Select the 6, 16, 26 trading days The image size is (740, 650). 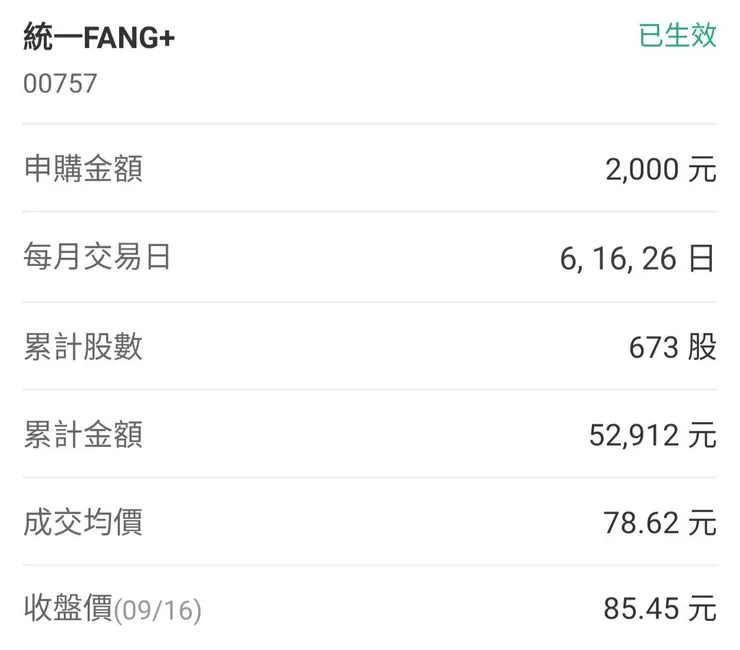(619, 259)
